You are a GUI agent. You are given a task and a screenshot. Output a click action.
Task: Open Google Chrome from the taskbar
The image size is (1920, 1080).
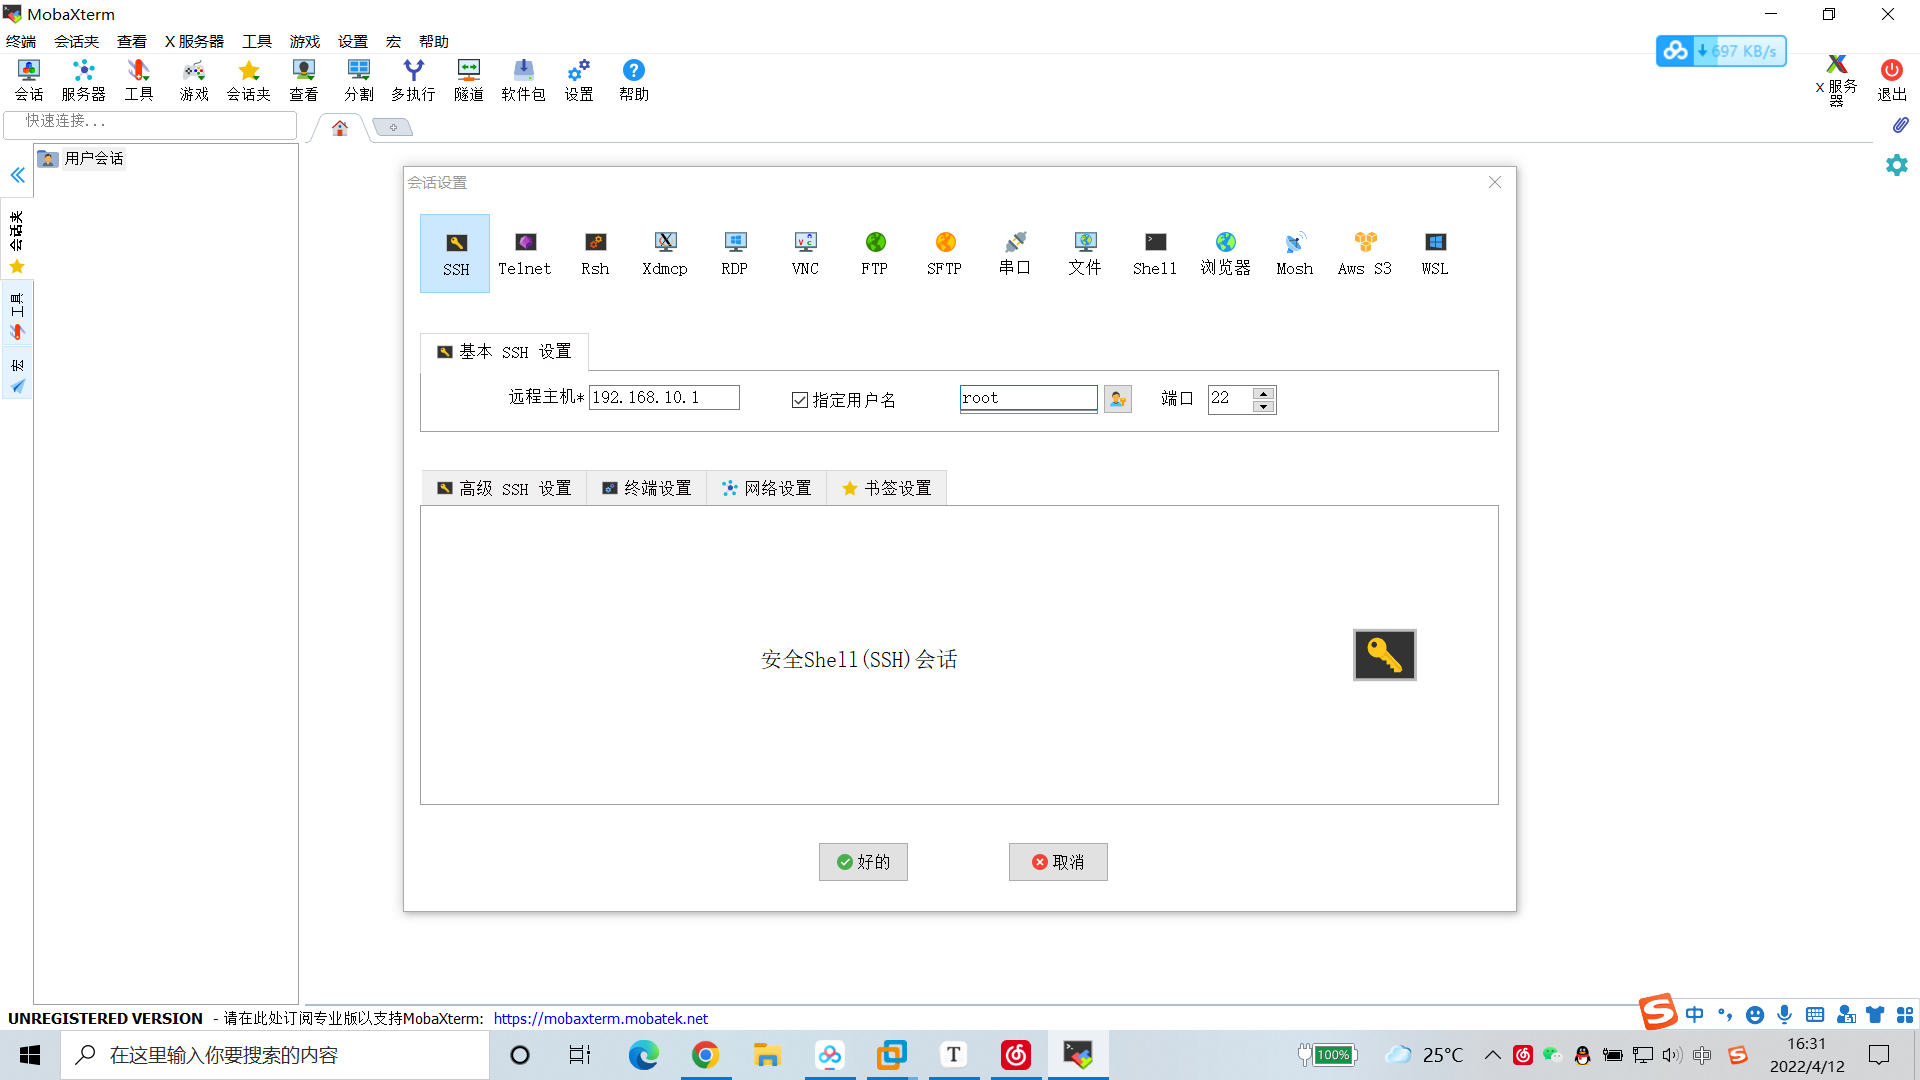tap(705, 1055)
